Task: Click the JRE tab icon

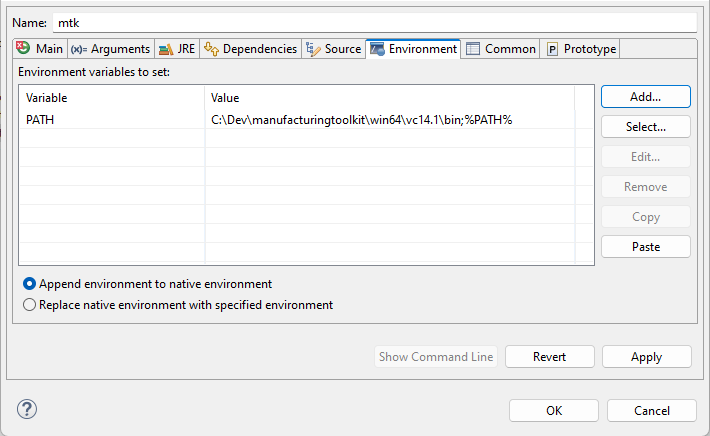Action: (x=165, y=49)
